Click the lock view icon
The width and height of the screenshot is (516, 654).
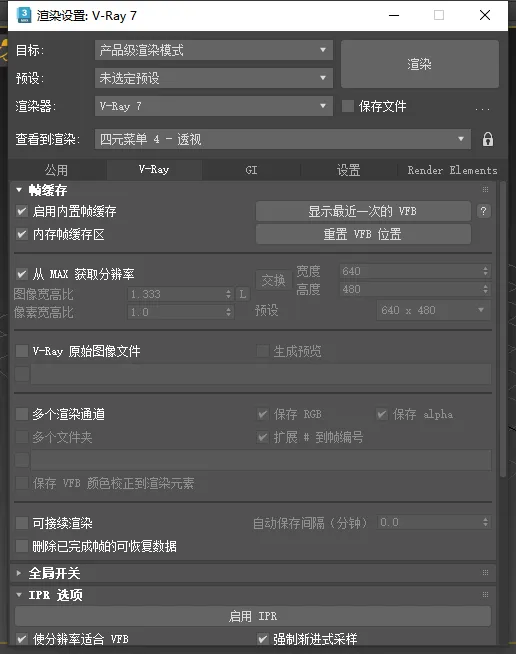click(x=488, y=139)
